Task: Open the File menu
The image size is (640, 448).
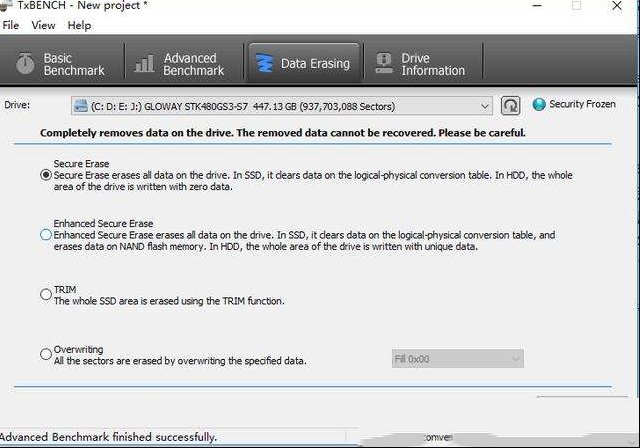Action: tap(11, 25)
